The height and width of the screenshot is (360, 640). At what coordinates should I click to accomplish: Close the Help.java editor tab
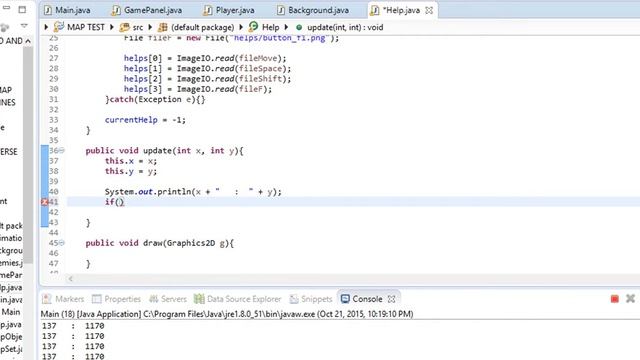point(429,11)
